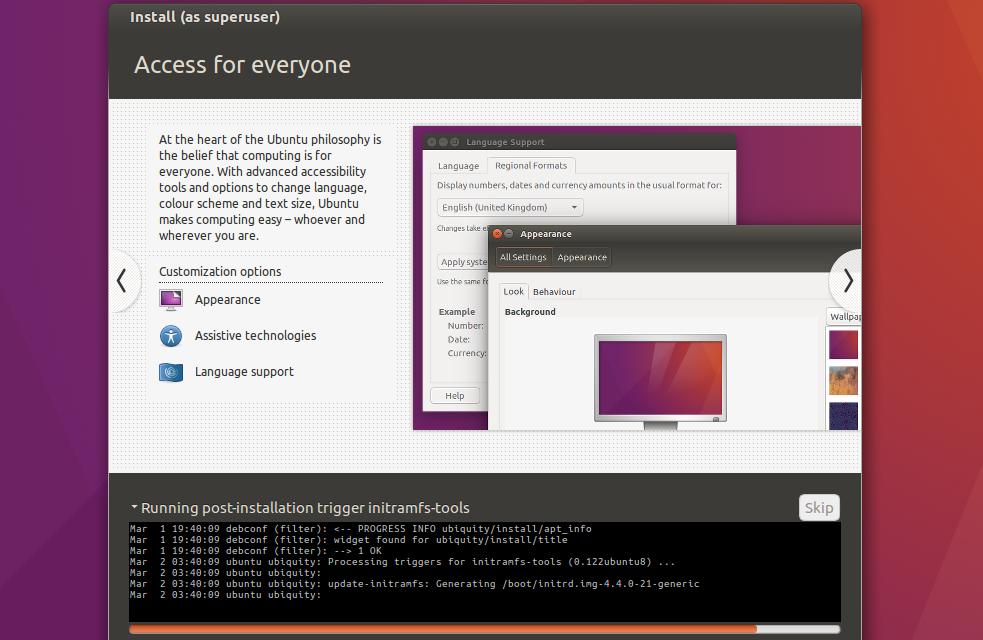This screenshot has width=983, height=640.
Task: Close the Appearance window in slideshow
Action: (497, 234)
